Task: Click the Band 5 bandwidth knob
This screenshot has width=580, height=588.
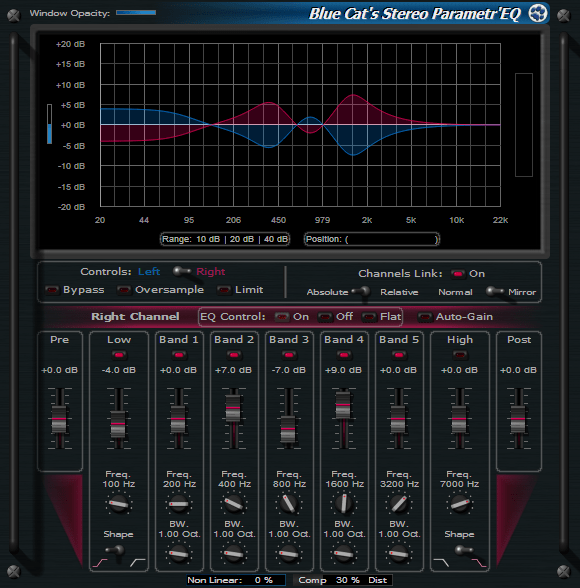Action: (399, 554)
